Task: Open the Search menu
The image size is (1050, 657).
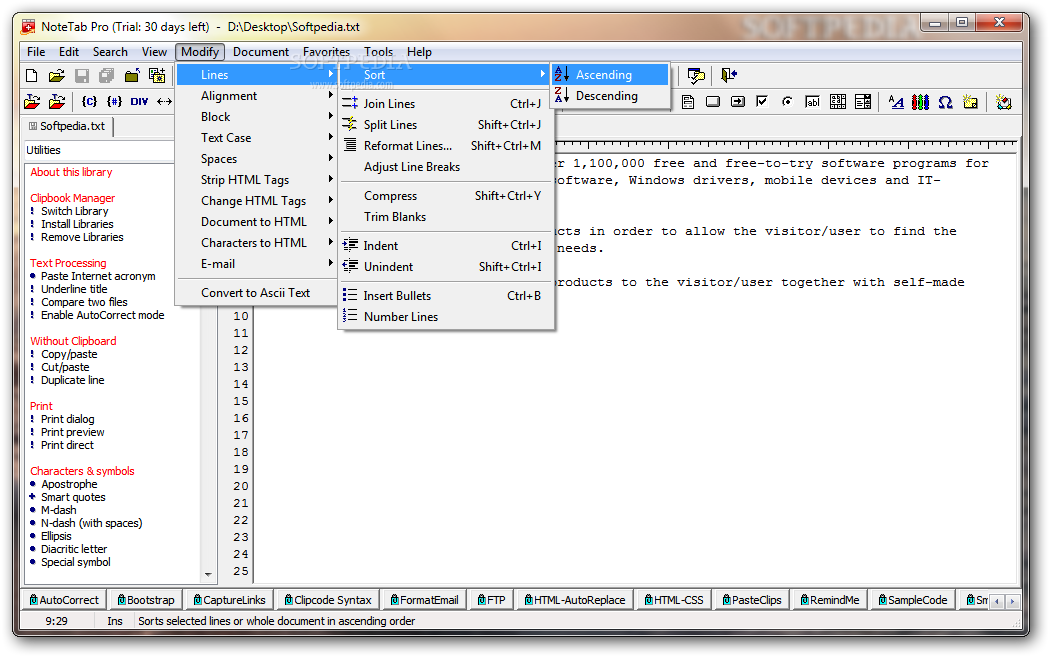Action: 110,52
